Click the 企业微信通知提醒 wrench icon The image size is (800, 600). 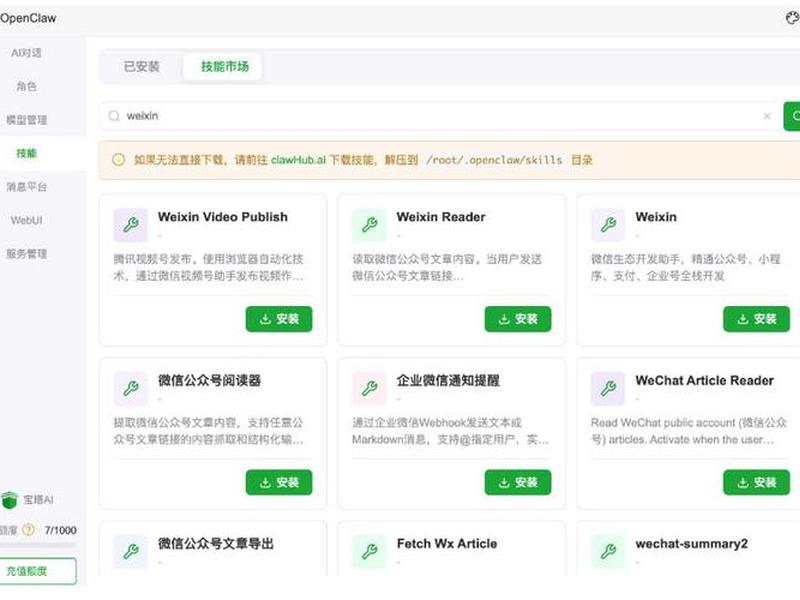(369, 388)
